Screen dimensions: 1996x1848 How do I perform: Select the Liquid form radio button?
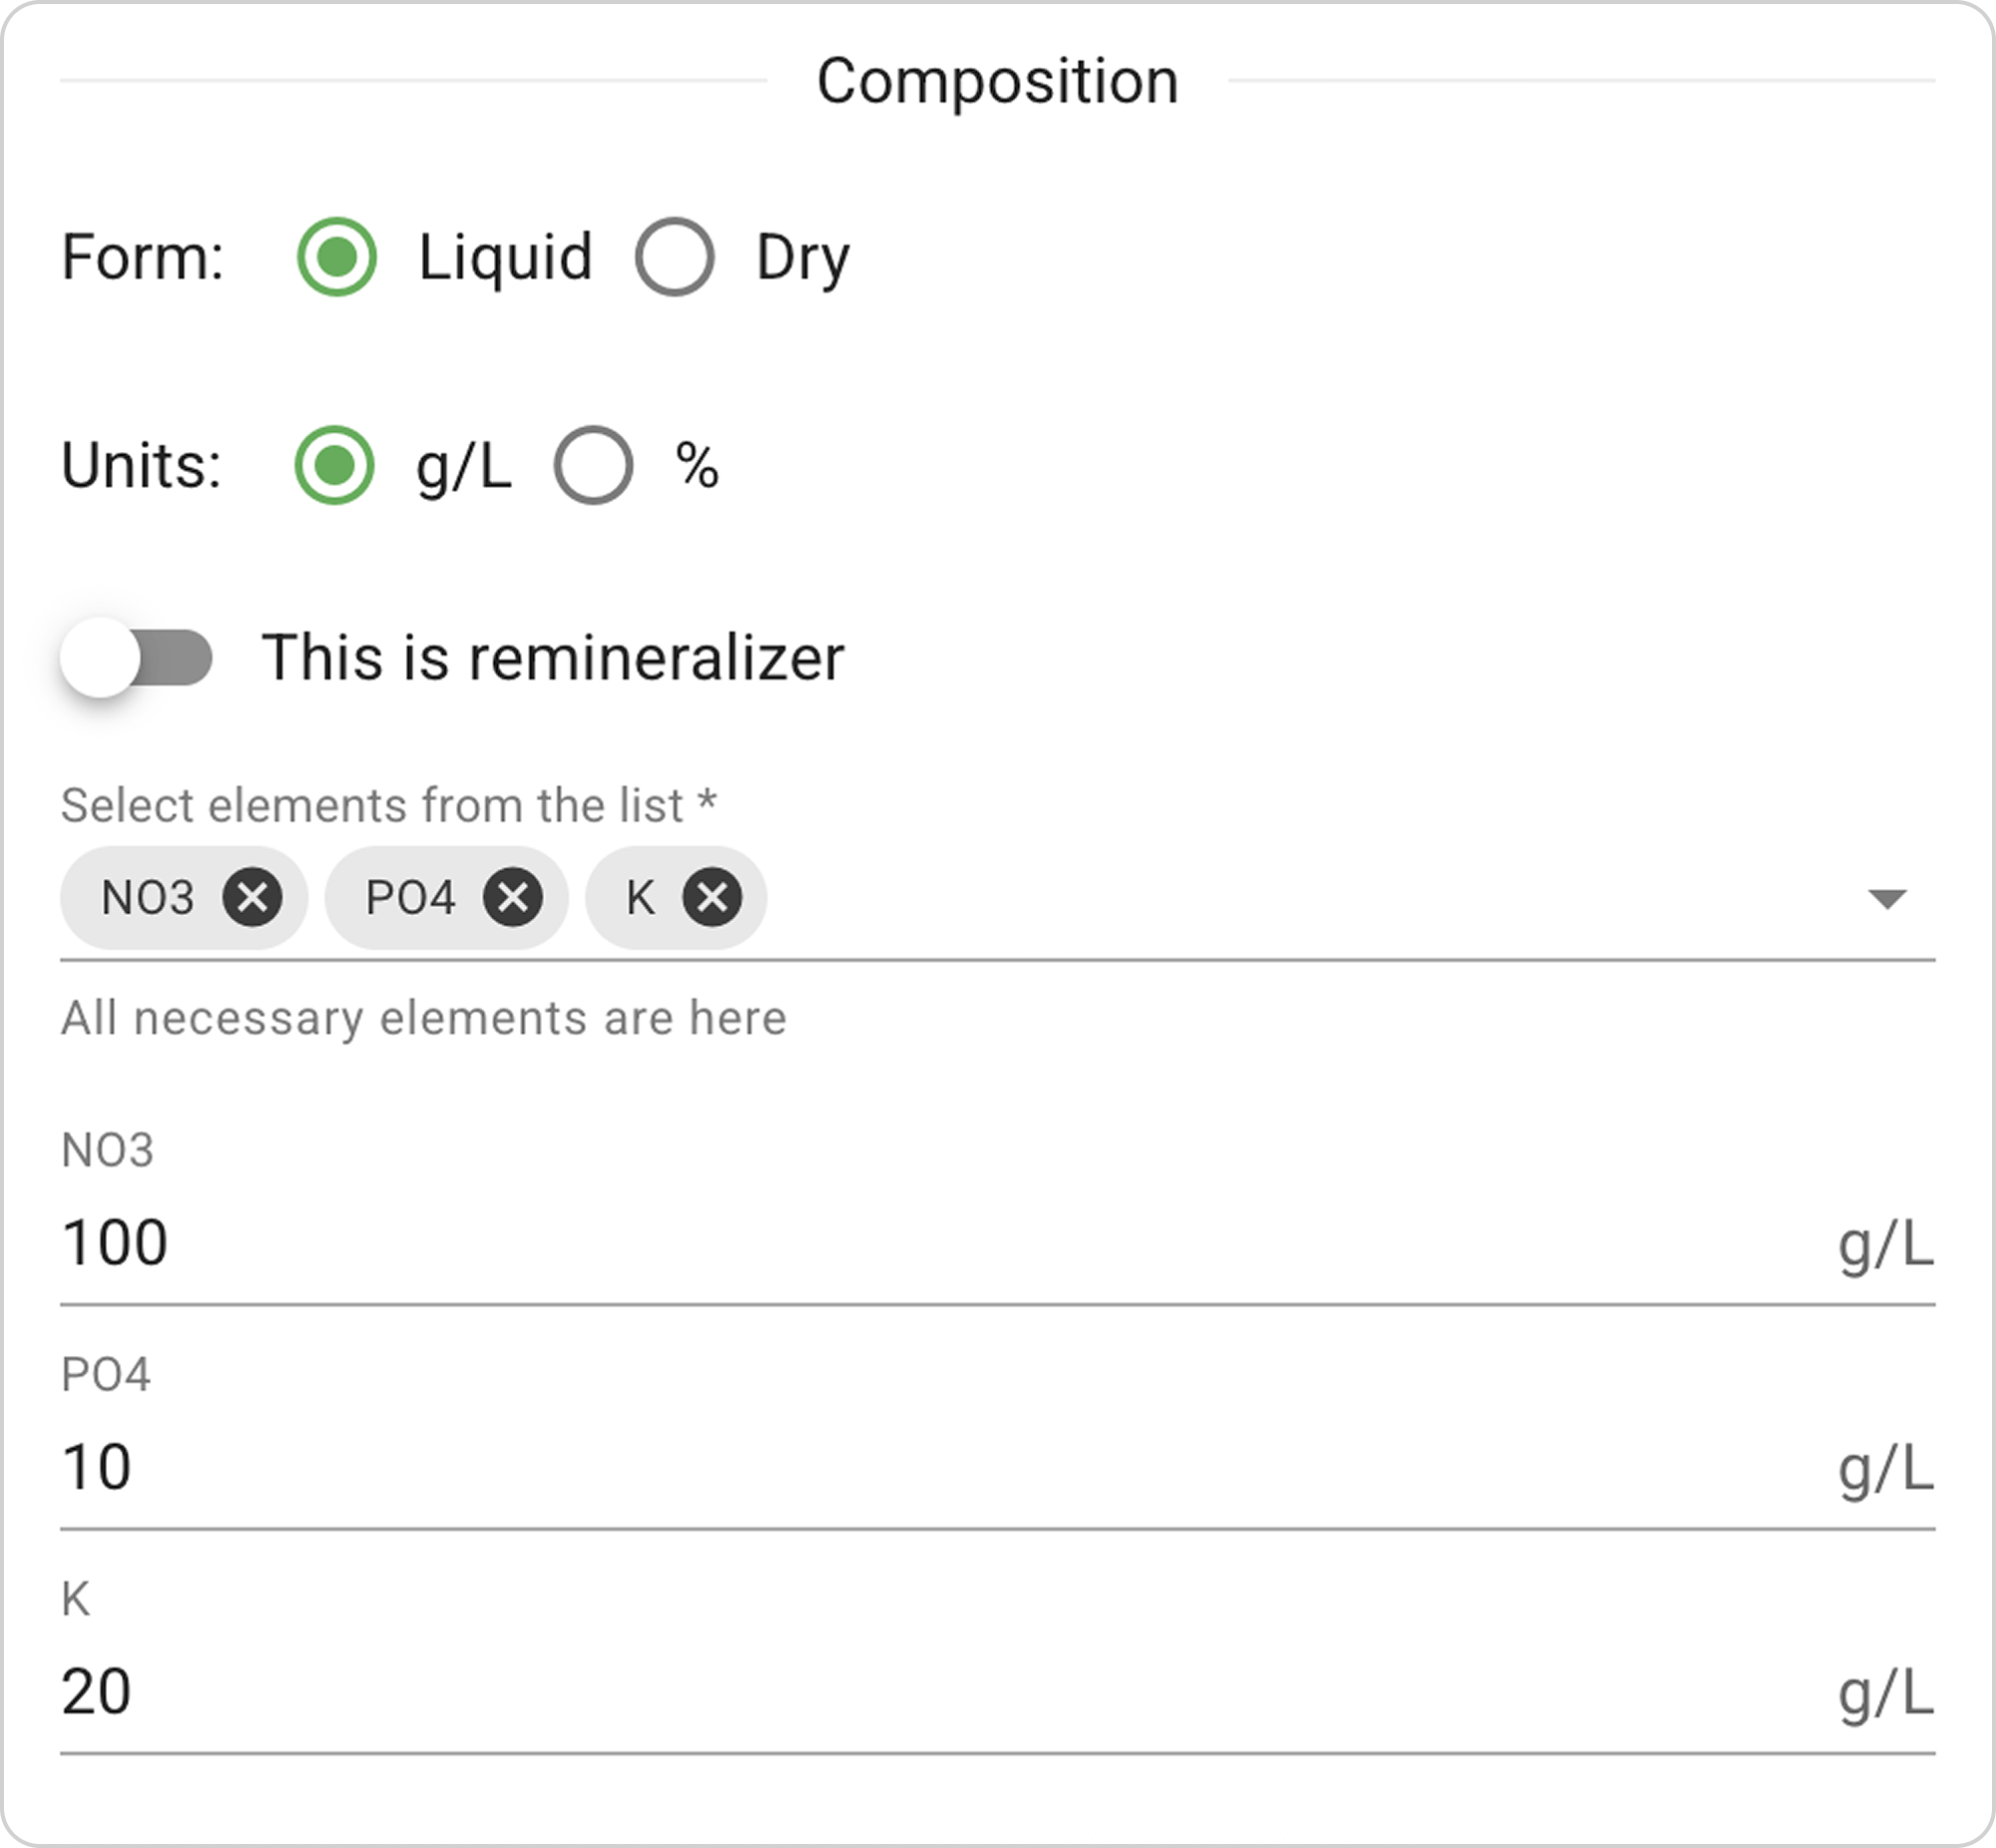coord(337,257)
